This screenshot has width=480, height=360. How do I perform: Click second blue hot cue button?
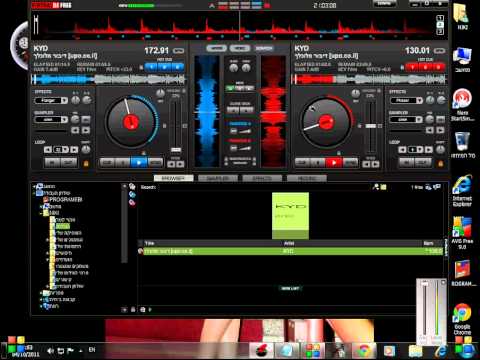[x=164, y=67]
